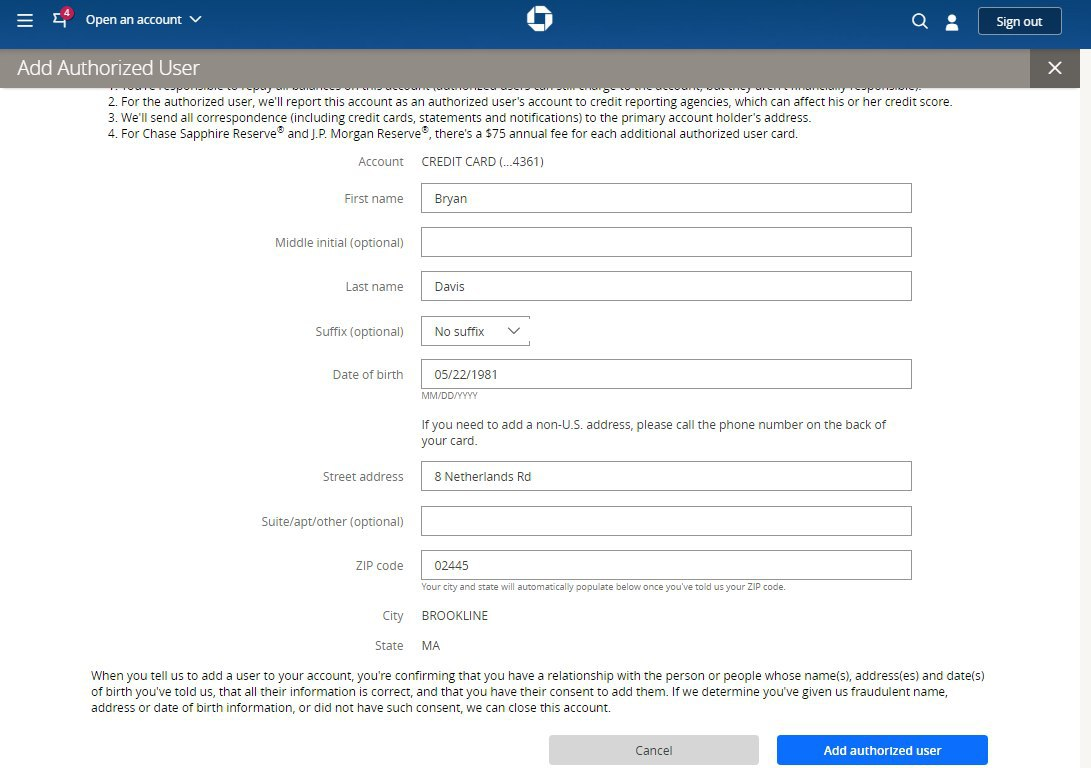The image size is (1091, 768).
Task: Click the empty Suite/apt/other field
Action: [666, 521]
